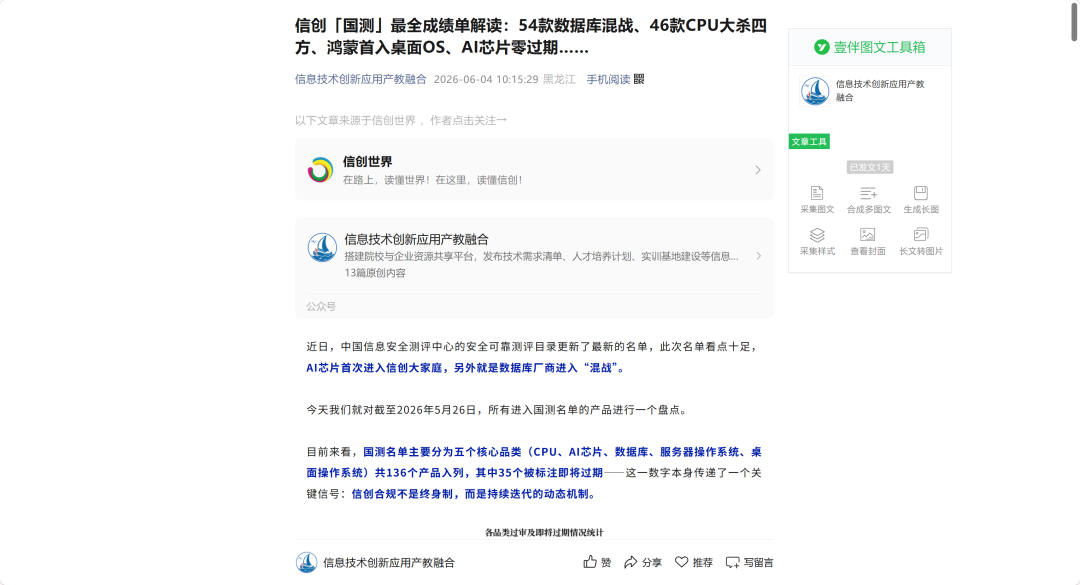Click the 已发文1天 badge
Viewport: 1080px width, 585px height.
pos(870,167)
